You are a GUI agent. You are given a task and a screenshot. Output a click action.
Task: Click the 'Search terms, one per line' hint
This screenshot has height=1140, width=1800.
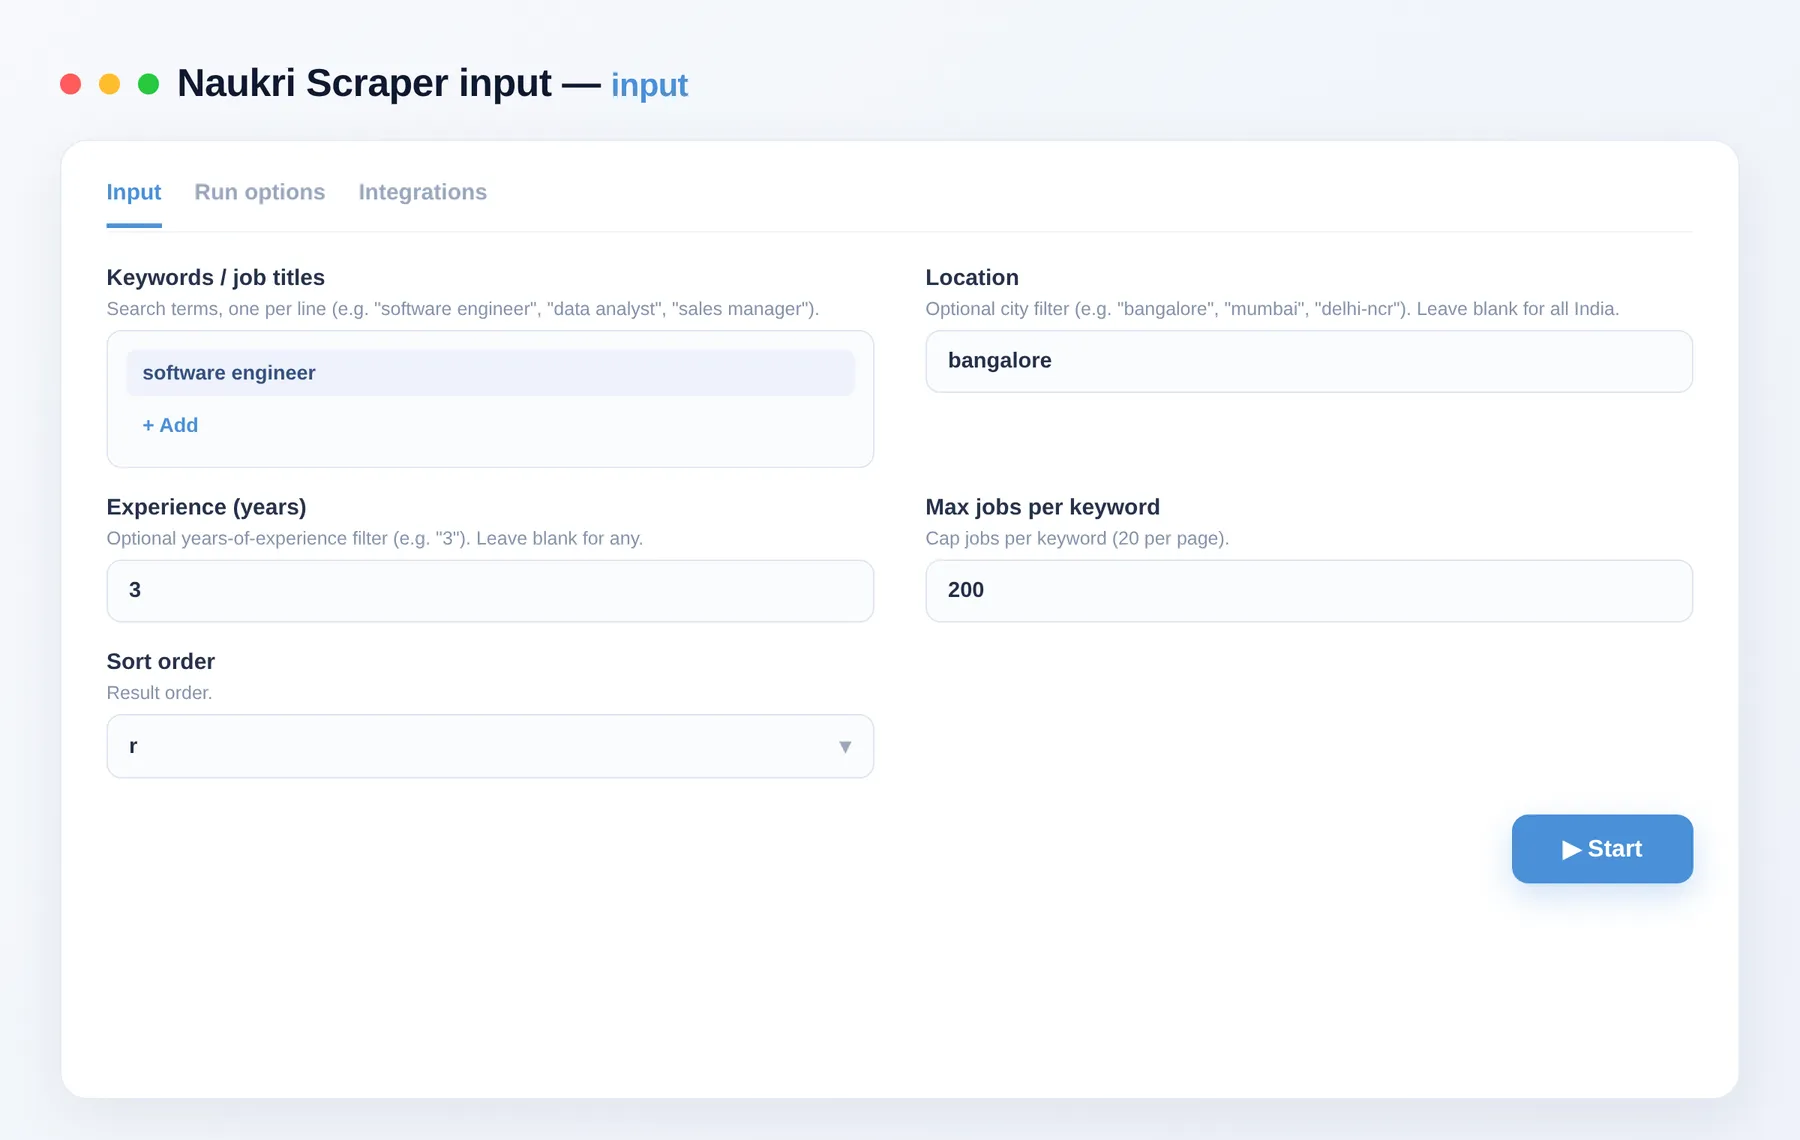click(463, 309)
